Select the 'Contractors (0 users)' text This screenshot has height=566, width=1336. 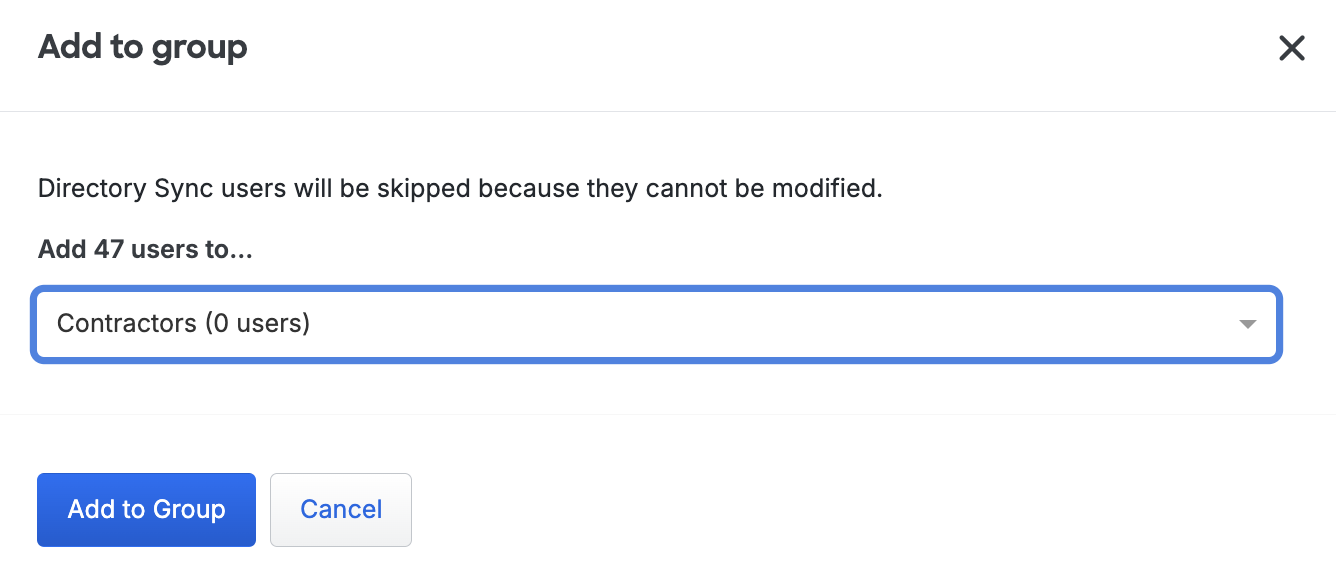tap(183, 324)
